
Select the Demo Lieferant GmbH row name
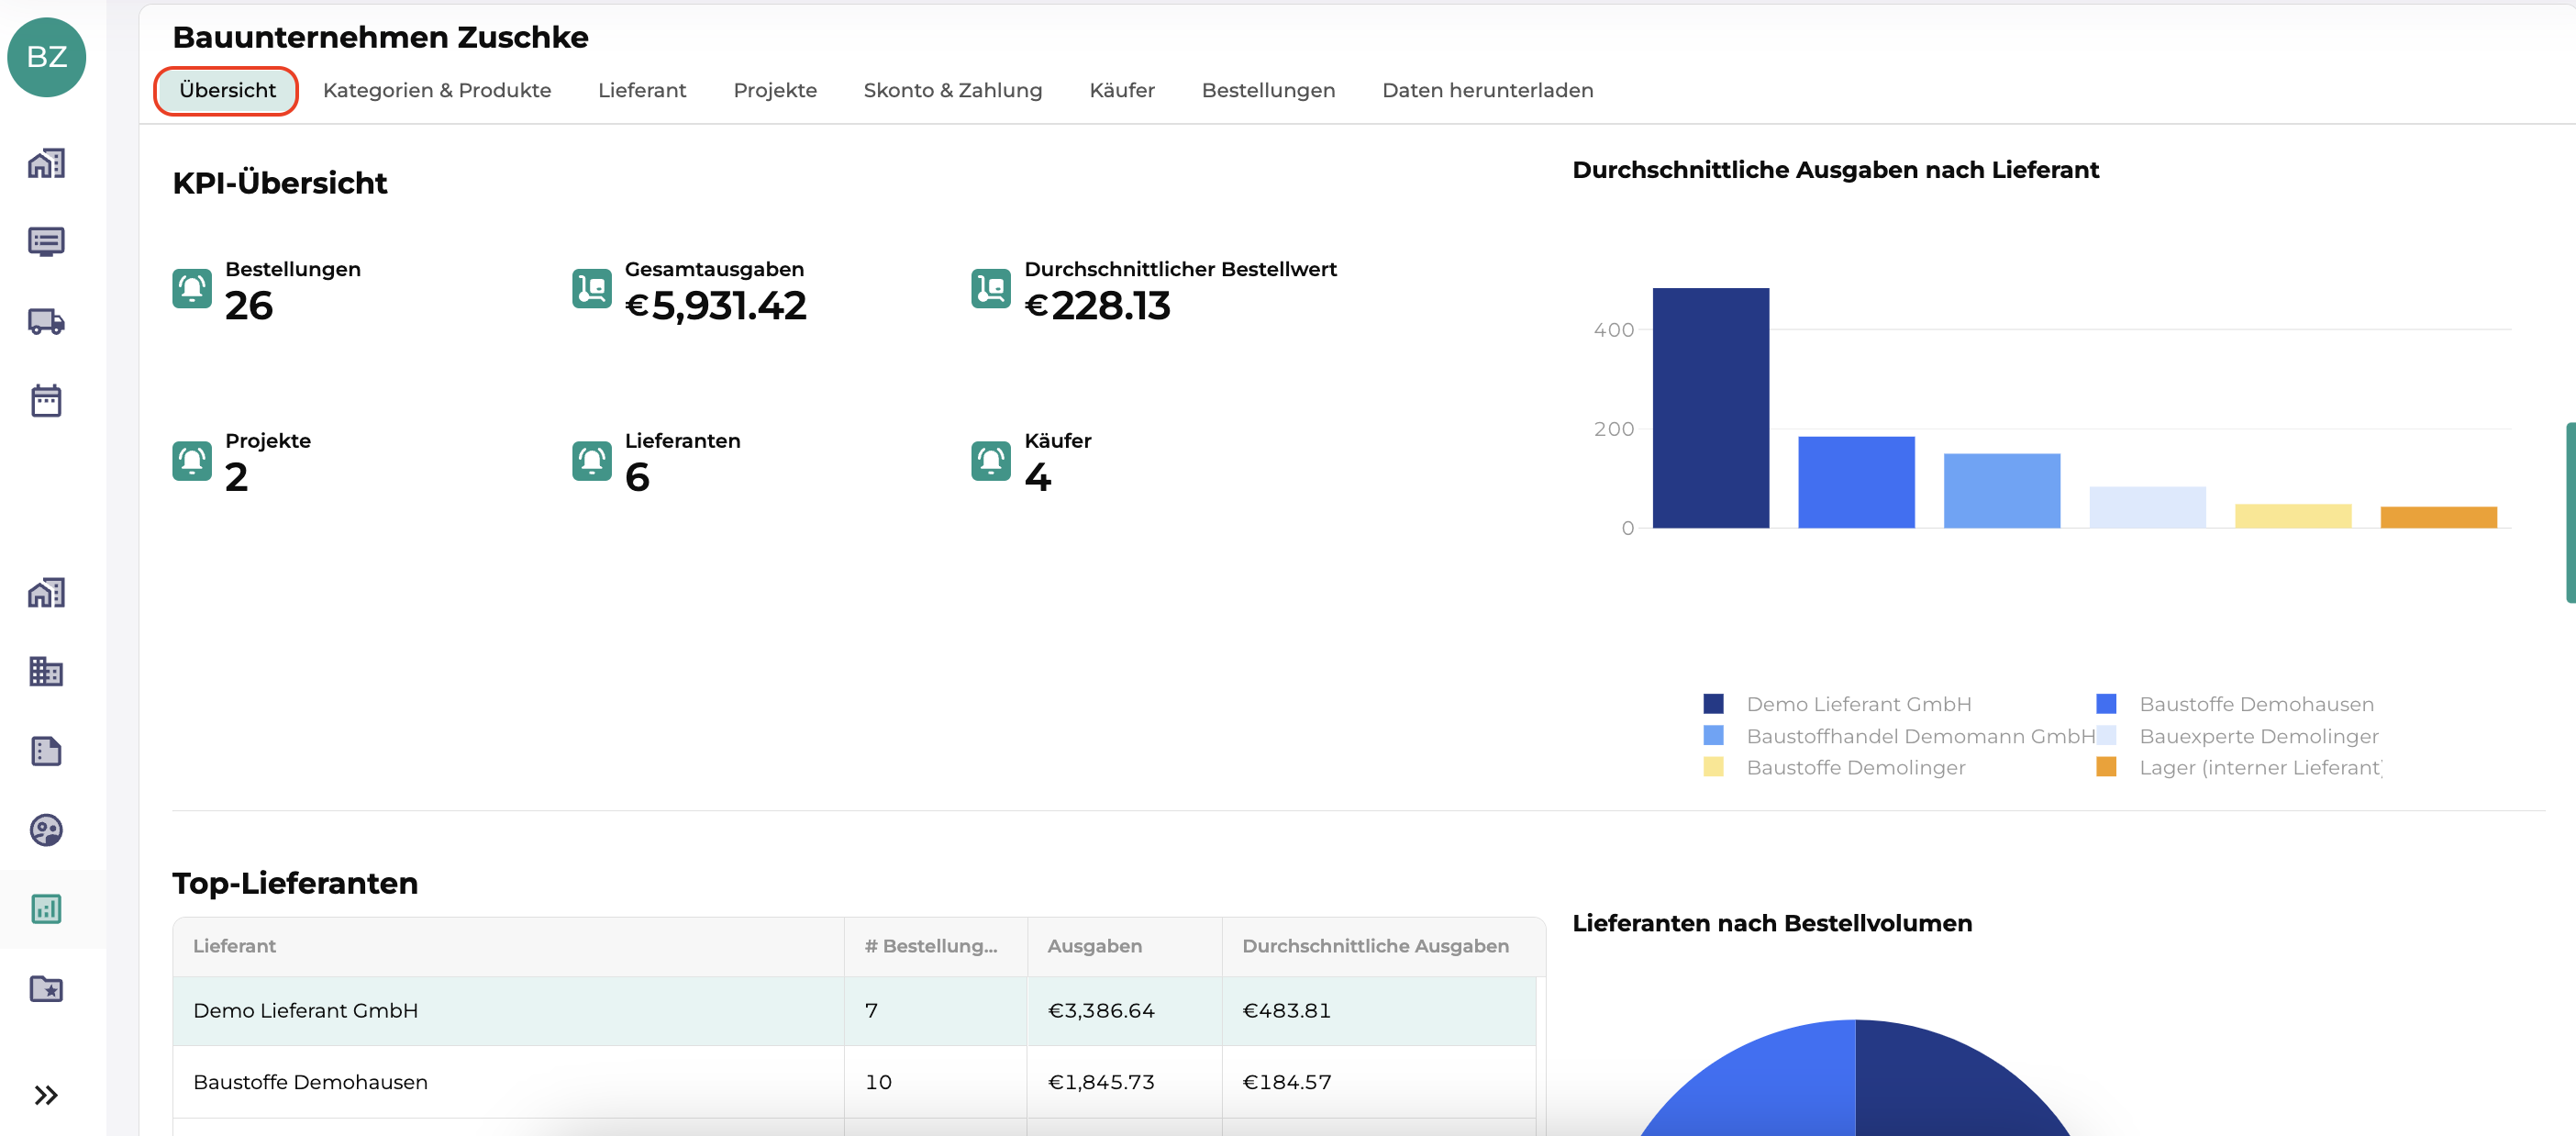pos(306,1011)
